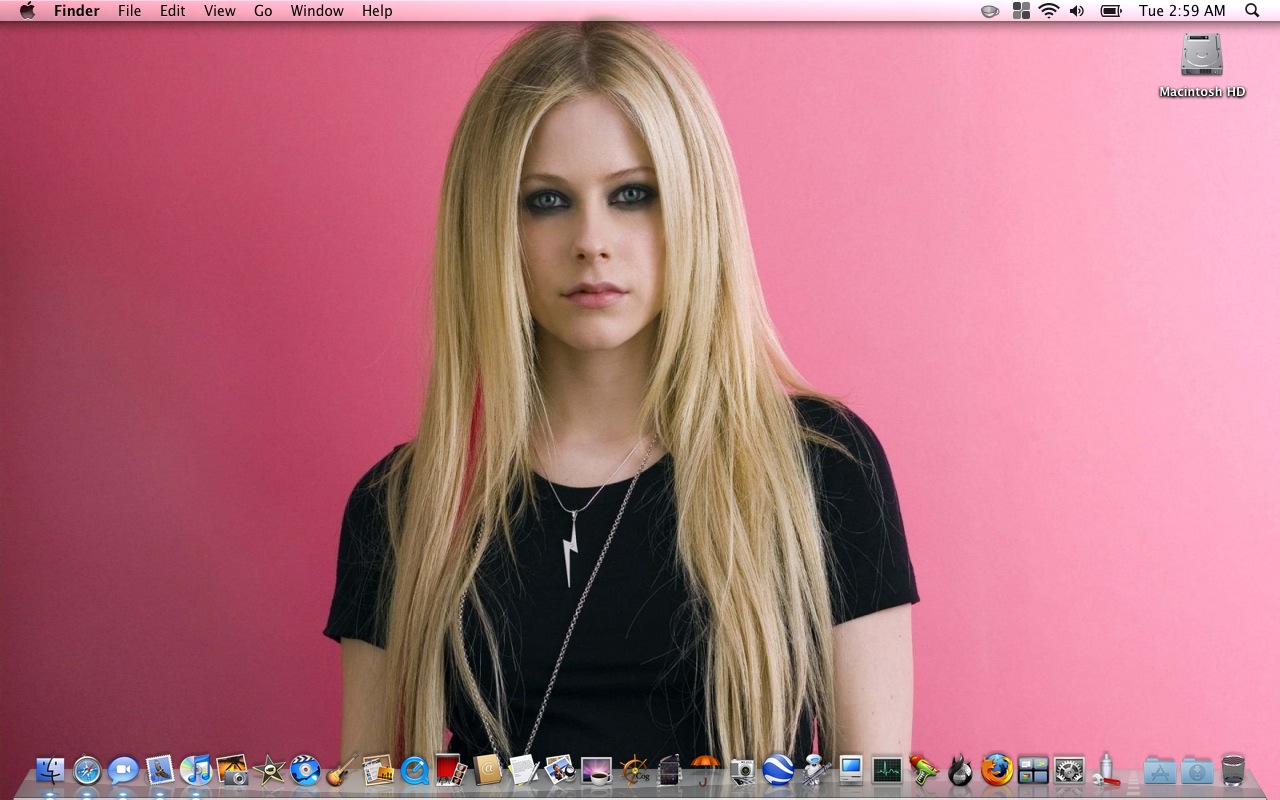Open iChat video bubble icon
This screenshot has height=800, width=1280.
(x=123, y=770)
